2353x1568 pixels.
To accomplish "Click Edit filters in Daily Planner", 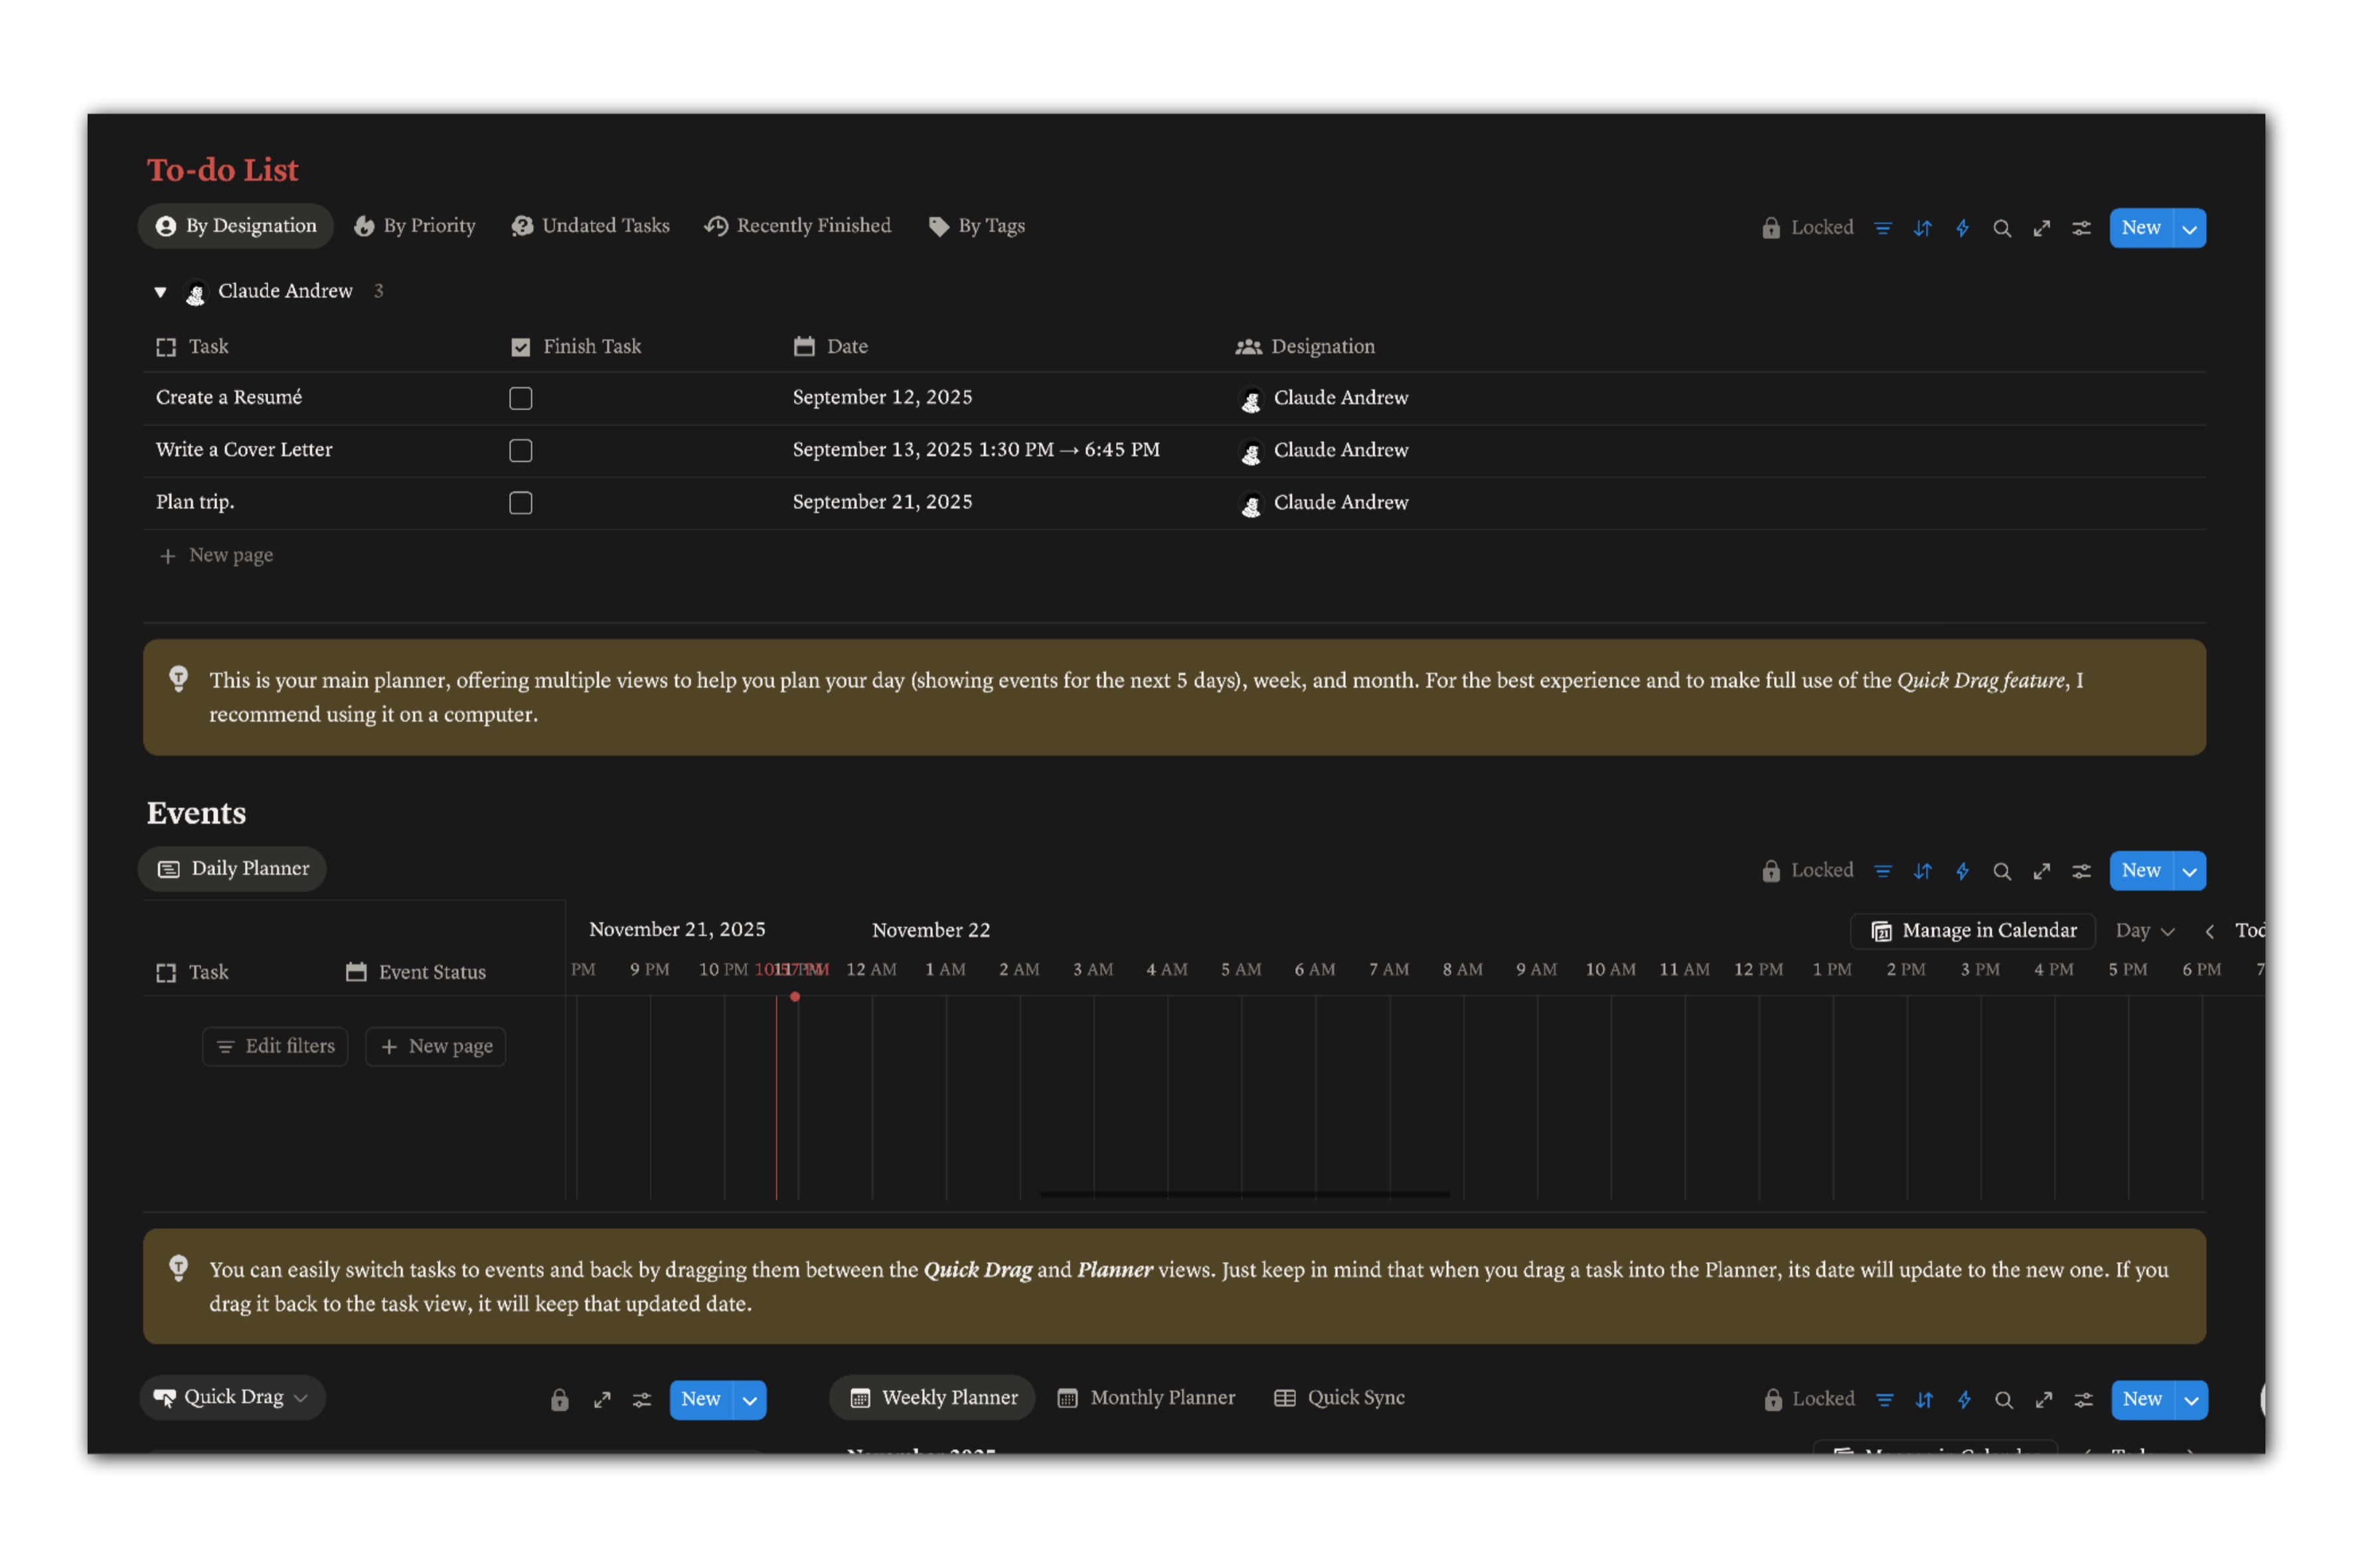I will pos(275,1046).
